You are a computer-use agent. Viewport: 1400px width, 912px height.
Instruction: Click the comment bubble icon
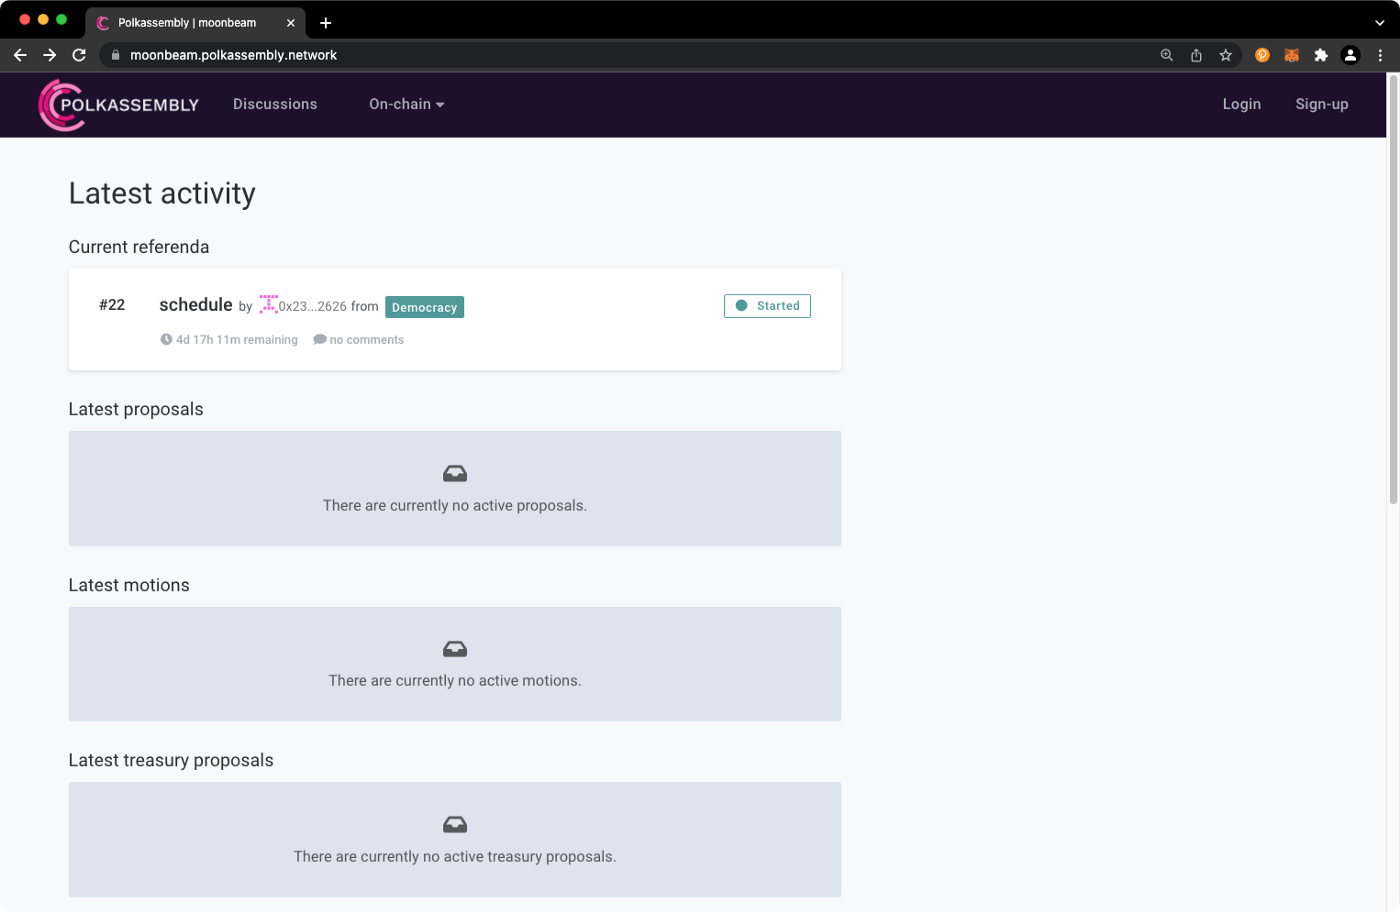click(320, 339)
